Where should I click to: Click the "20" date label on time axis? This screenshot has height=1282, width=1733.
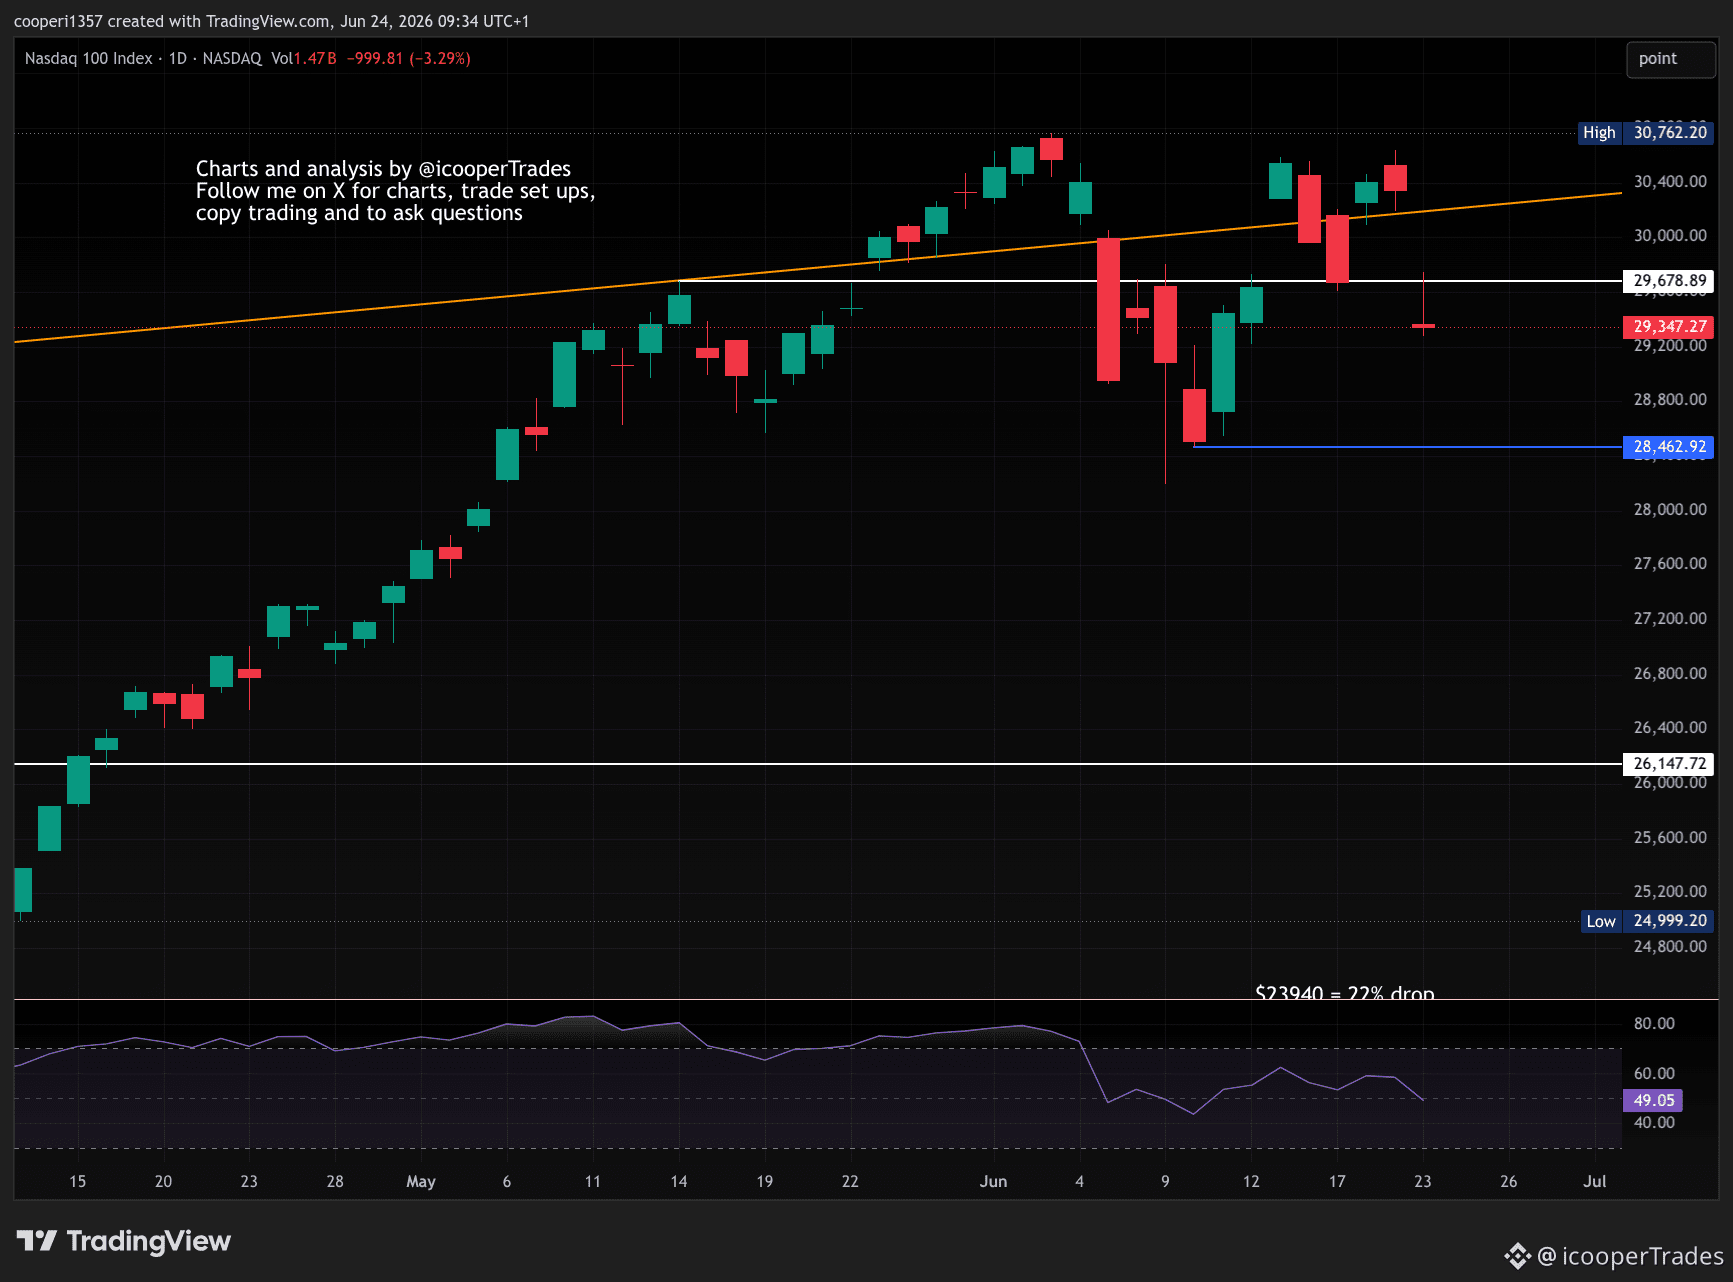163,1182
